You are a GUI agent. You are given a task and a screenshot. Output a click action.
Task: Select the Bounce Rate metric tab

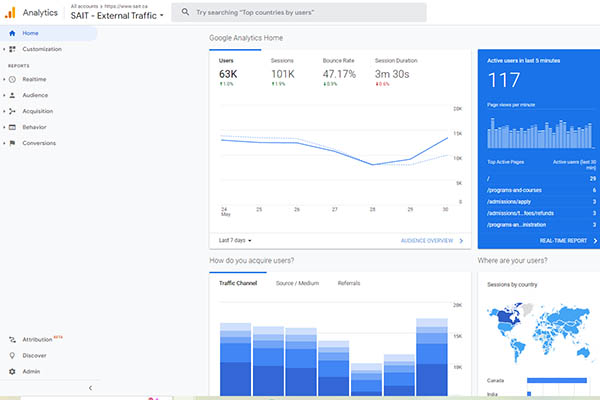pyautogui.click(x=339, y=72)
